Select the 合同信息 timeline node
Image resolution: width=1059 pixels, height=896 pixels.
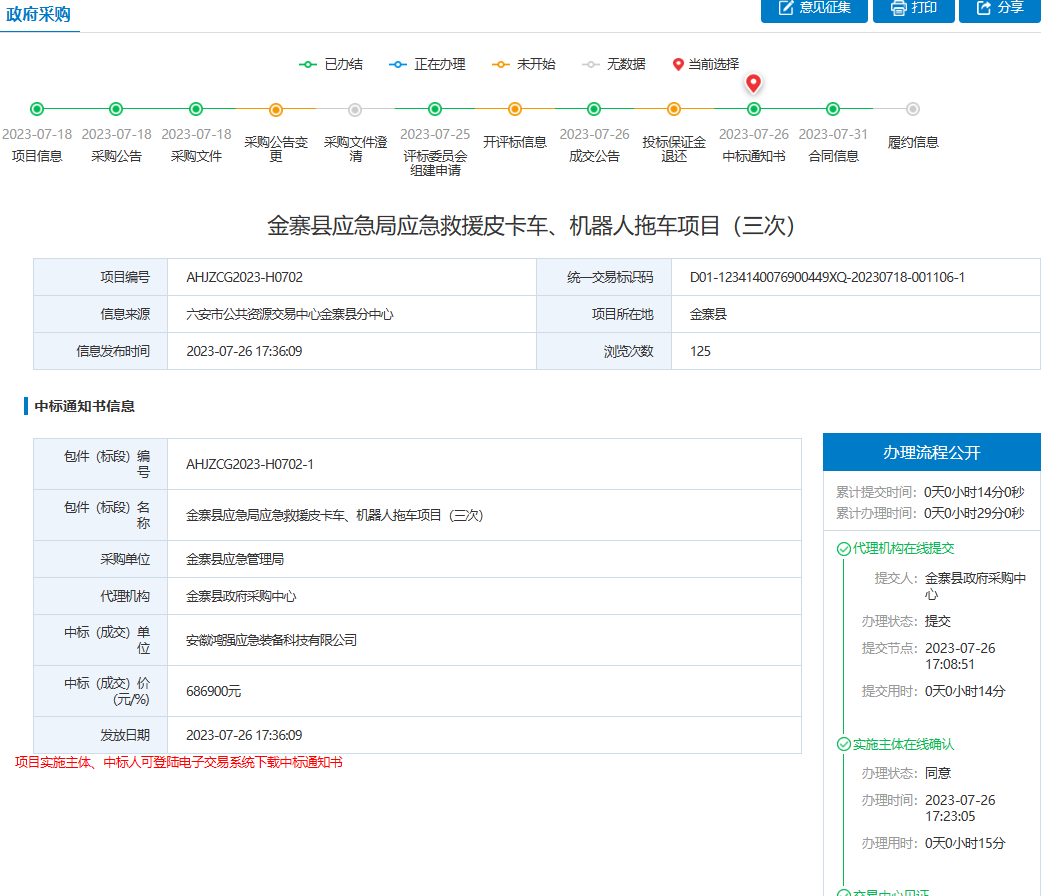tap(833, 109)
